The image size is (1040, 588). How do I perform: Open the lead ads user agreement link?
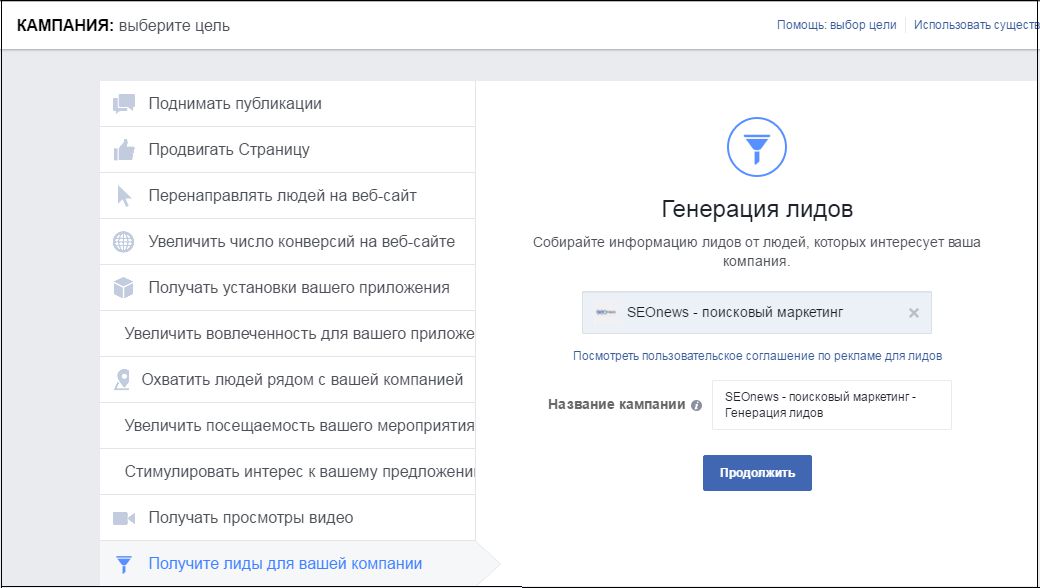point(757,356)
